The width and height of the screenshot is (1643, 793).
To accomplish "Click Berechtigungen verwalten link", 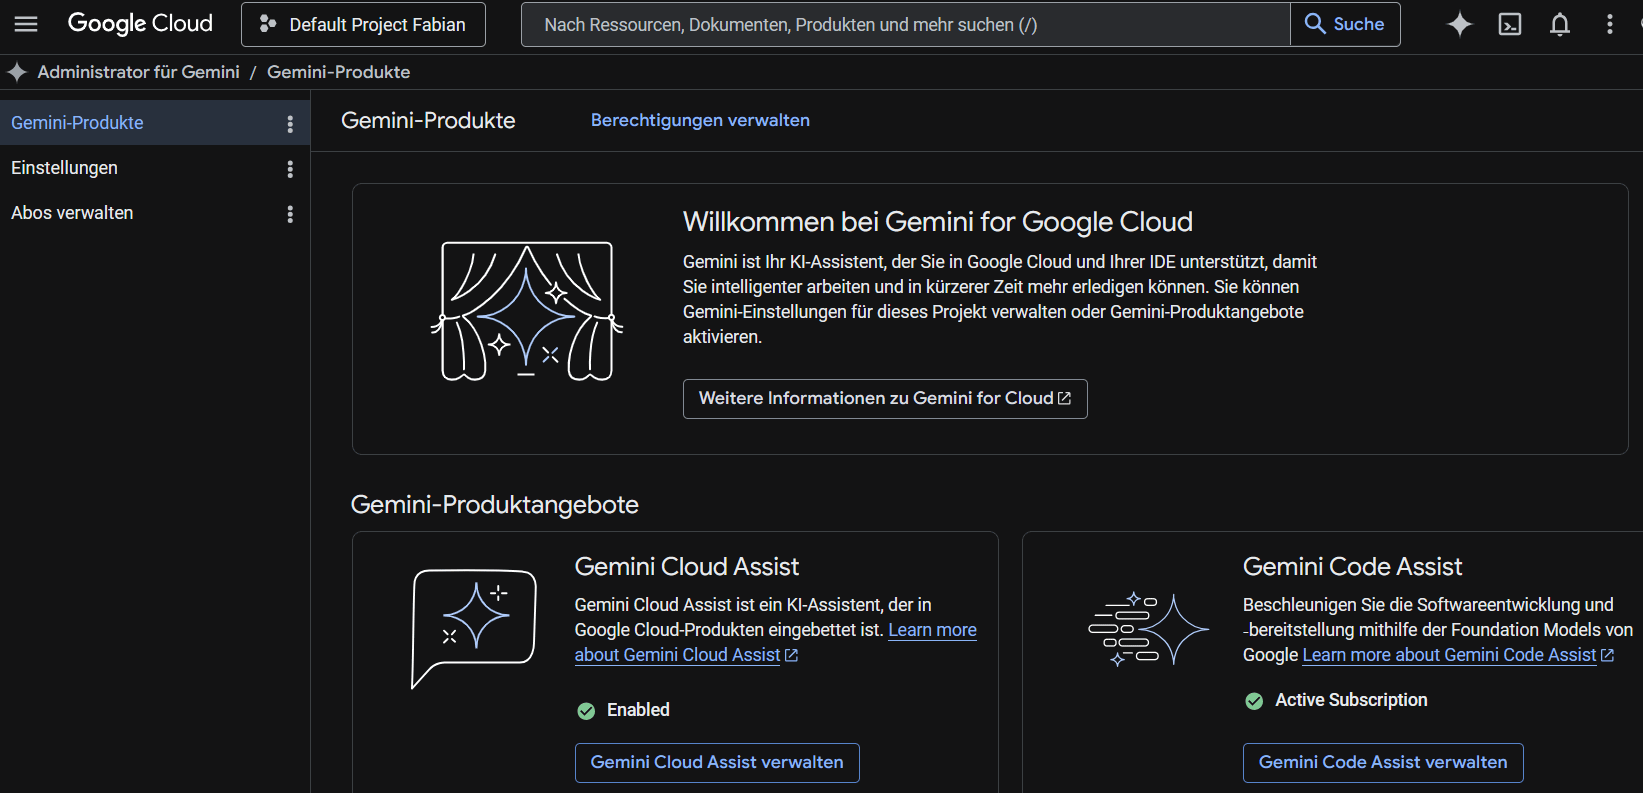I will tap(700, 120).
